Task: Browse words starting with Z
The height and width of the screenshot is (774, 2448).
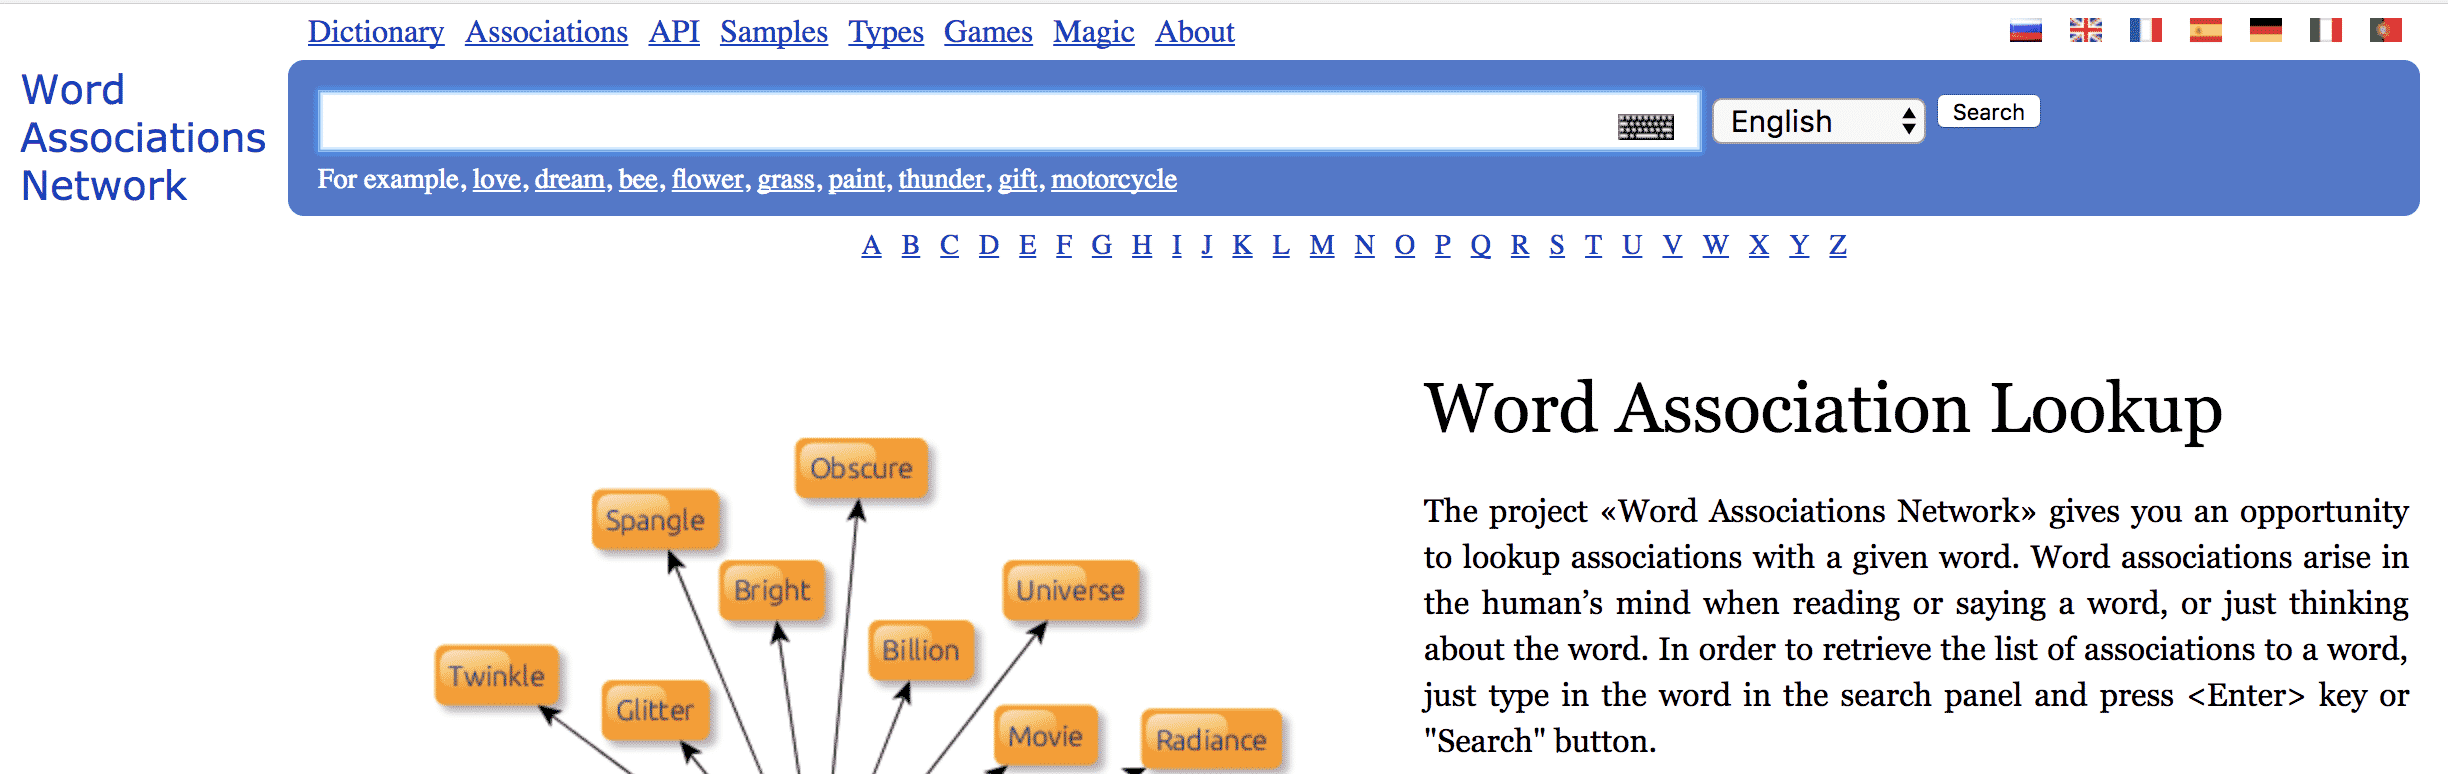Action: [1838, 245]
